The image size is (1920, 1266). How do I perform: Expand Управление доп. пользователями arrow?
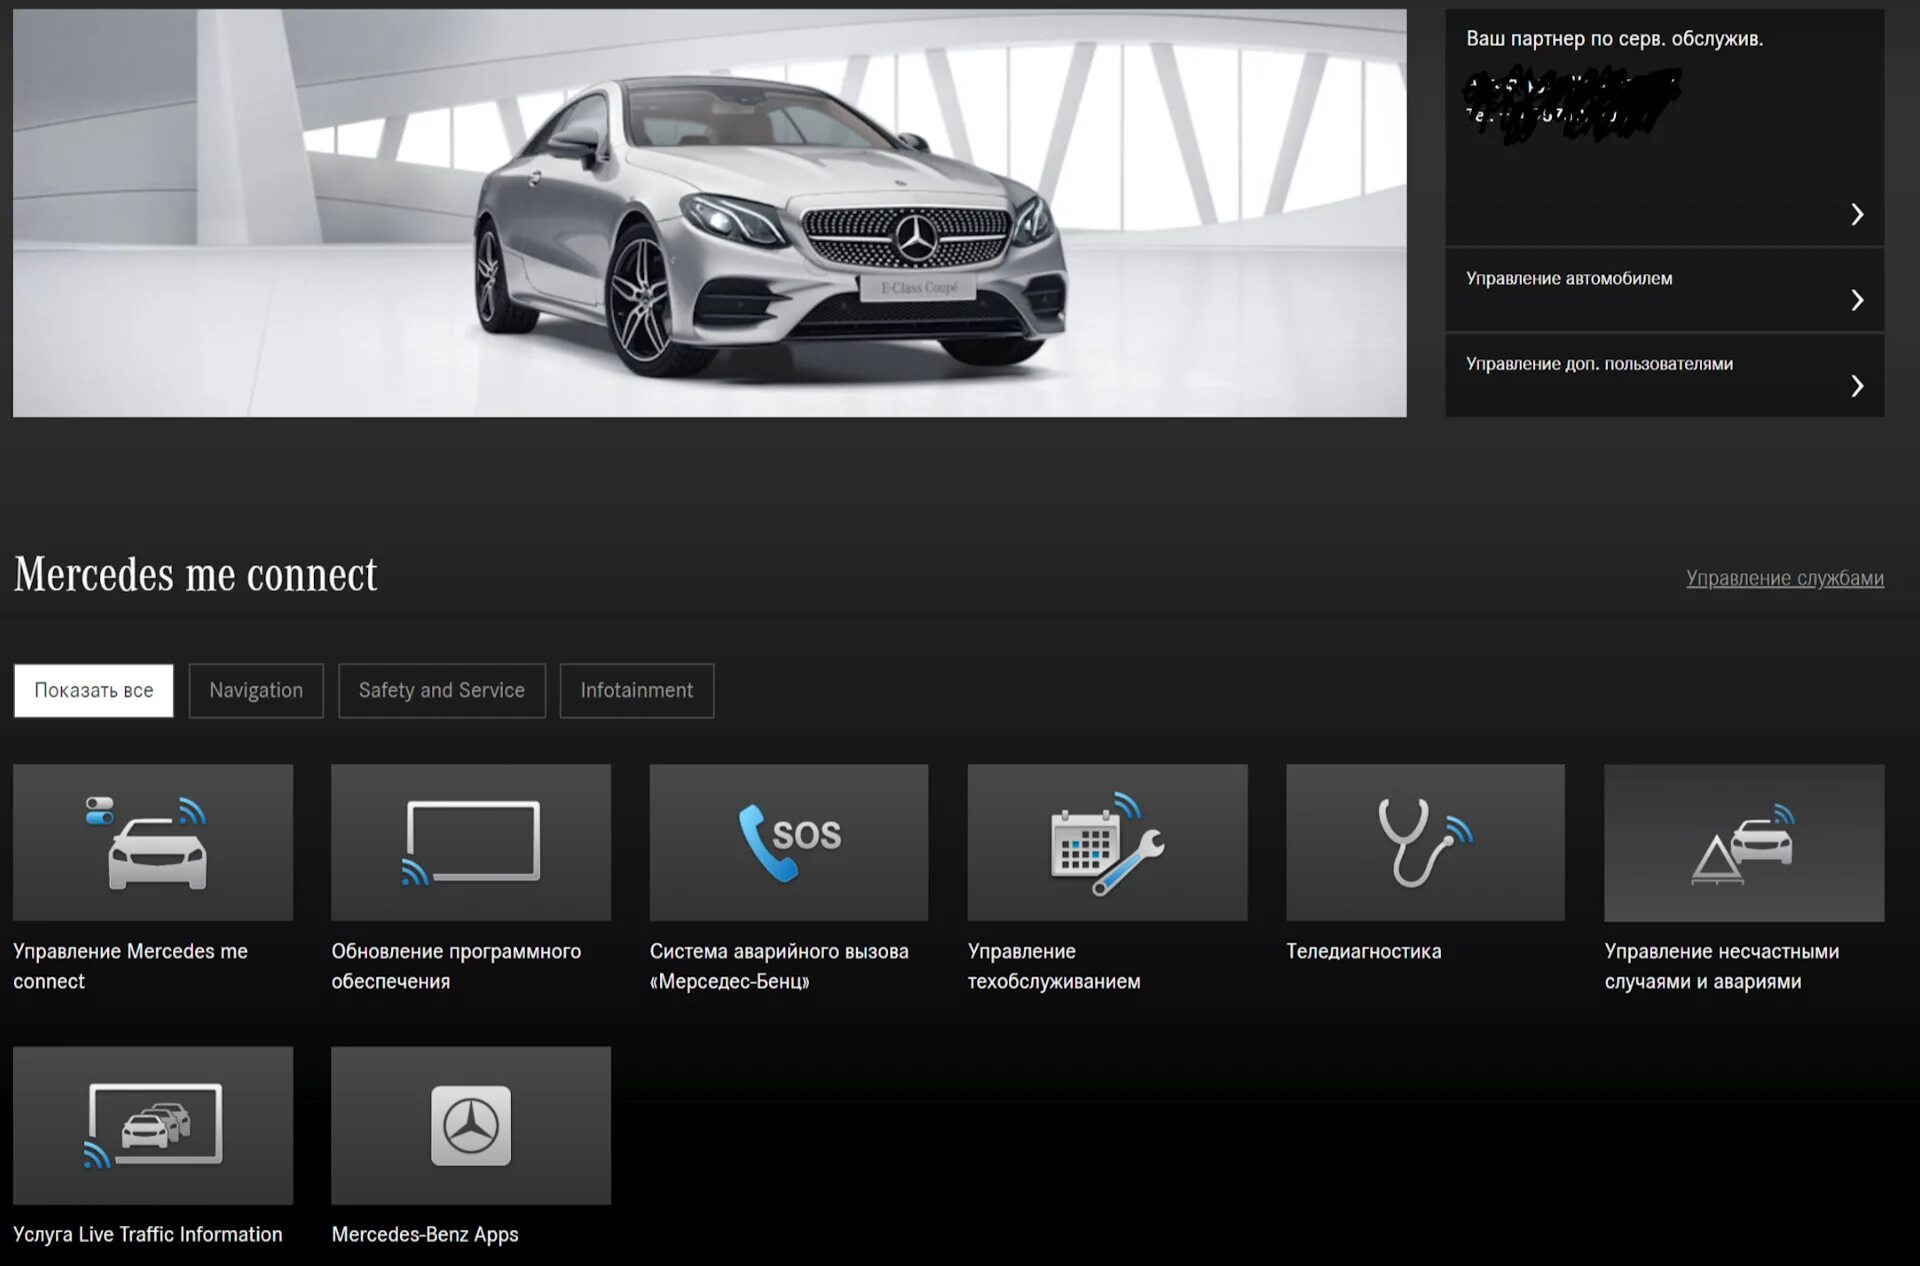(x=1857, y=386)
